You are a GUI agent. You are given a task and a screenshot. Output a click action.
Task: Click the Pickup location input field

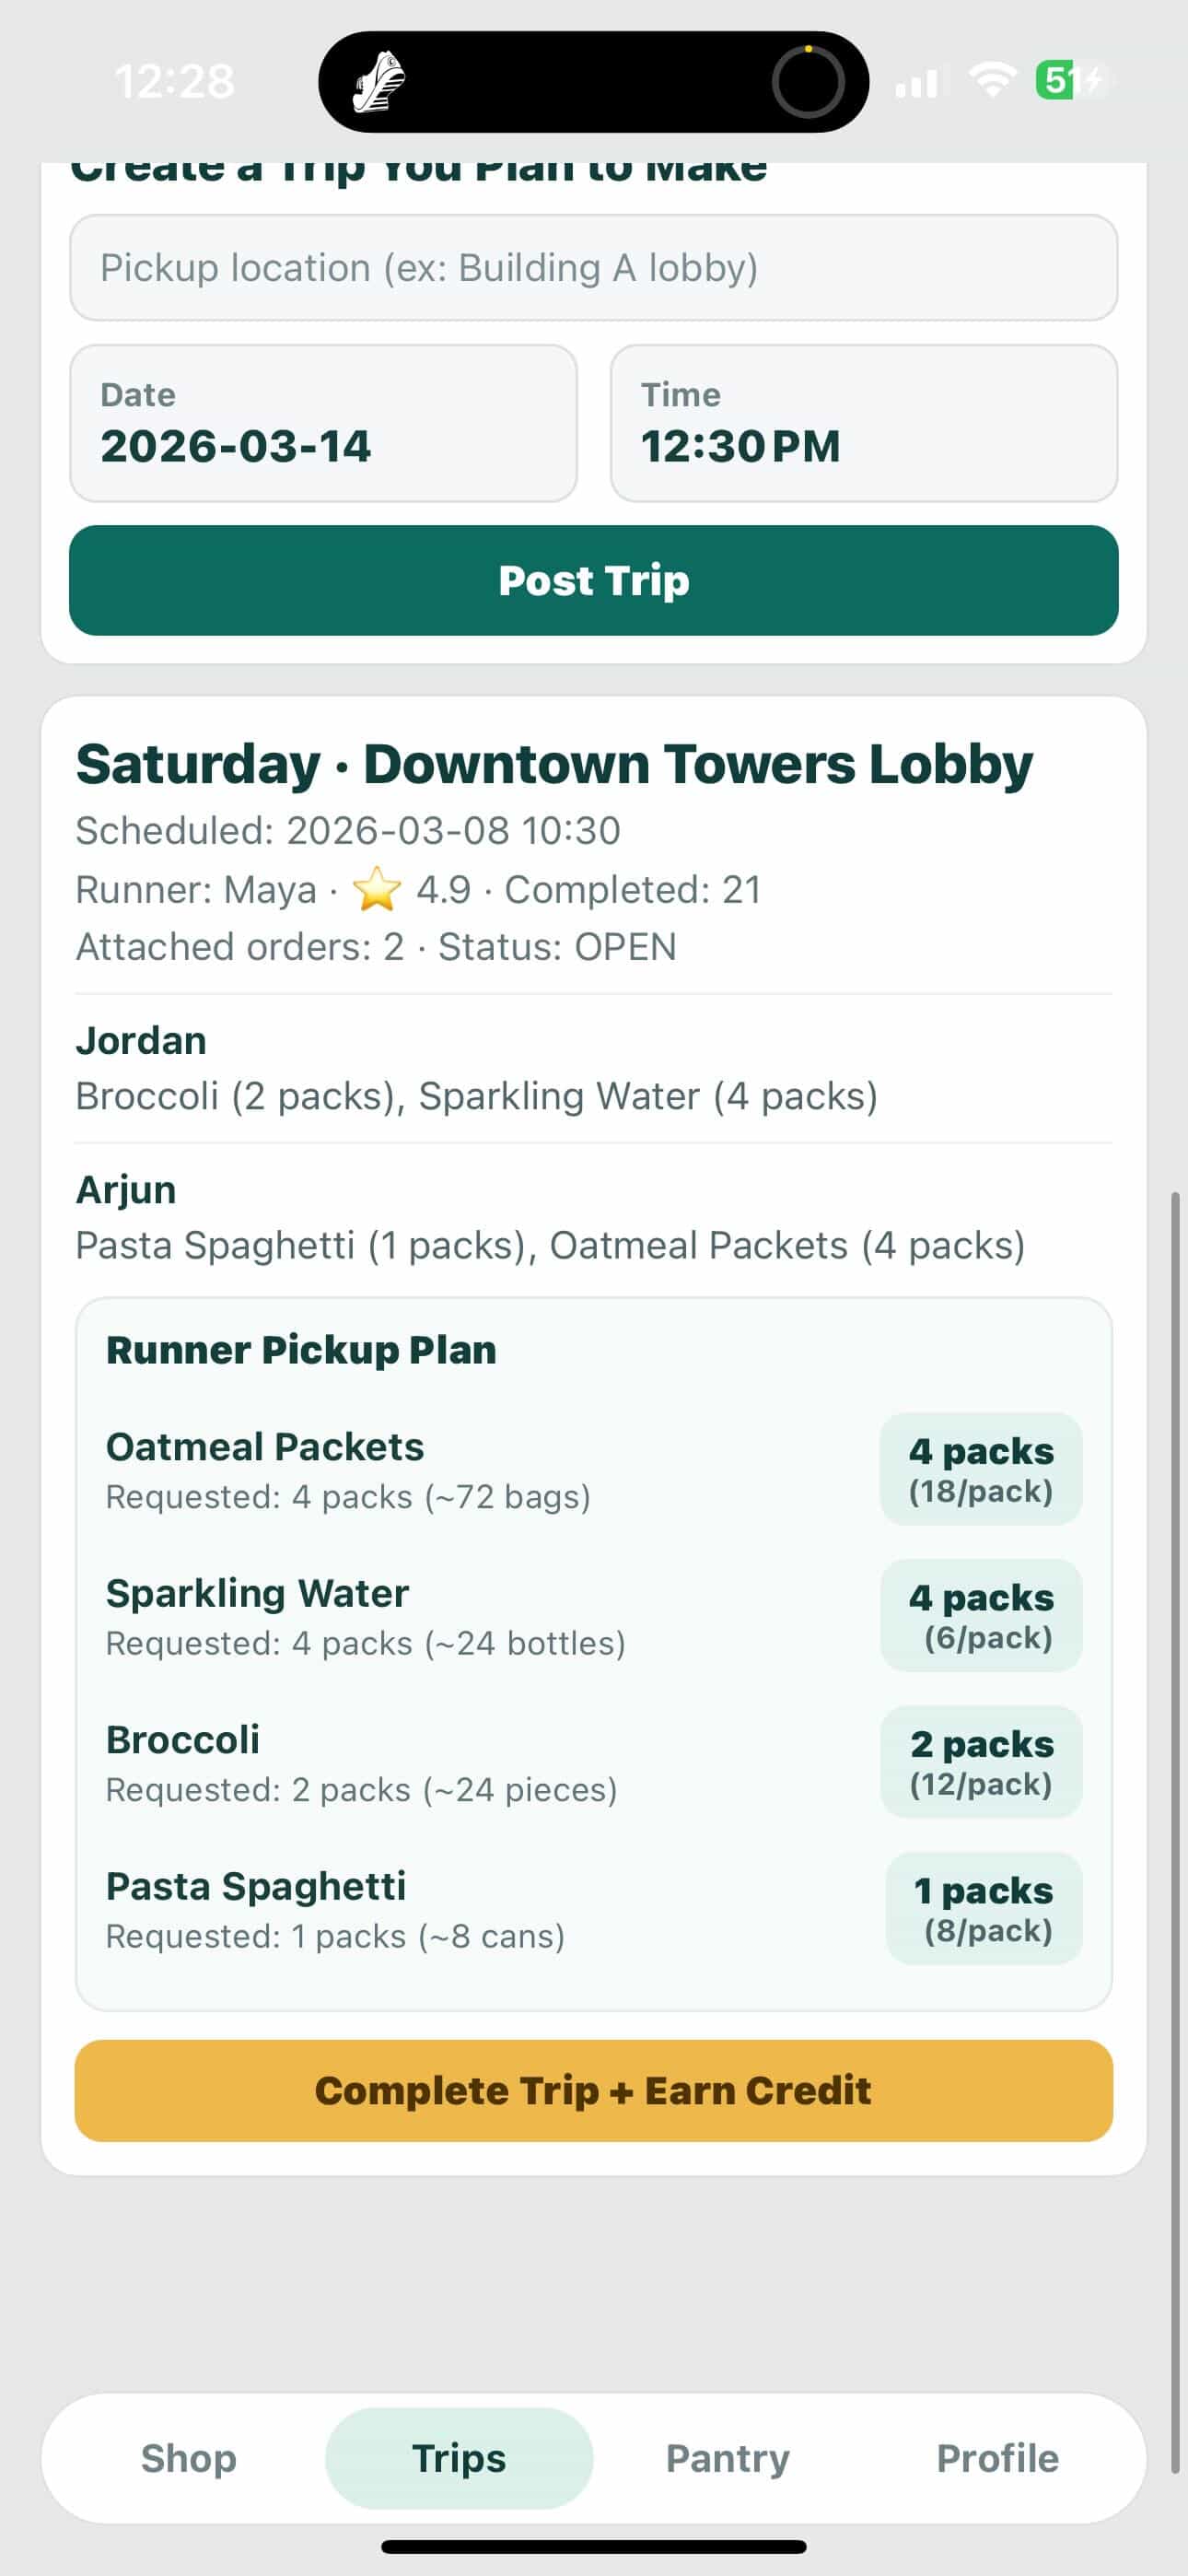coord(593,268)
